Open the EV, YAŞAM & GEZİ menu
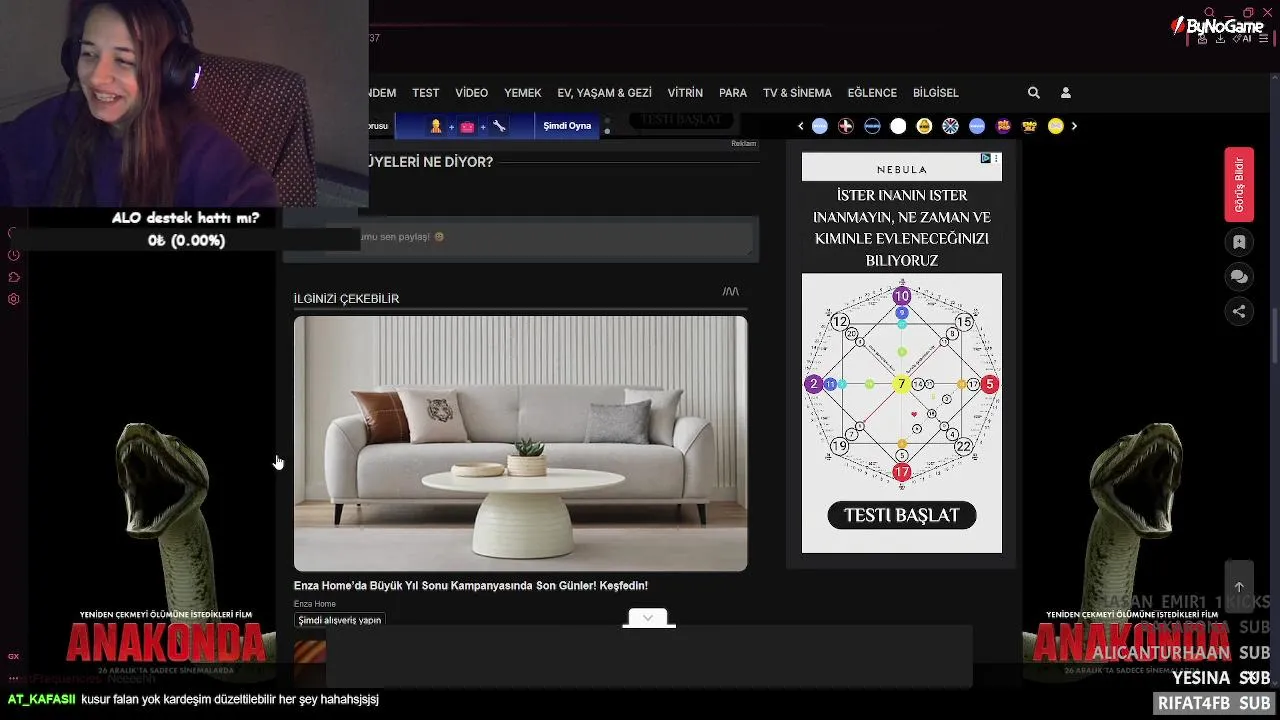The height and width of the screenshot is (720, 1280). pos(605,93)
